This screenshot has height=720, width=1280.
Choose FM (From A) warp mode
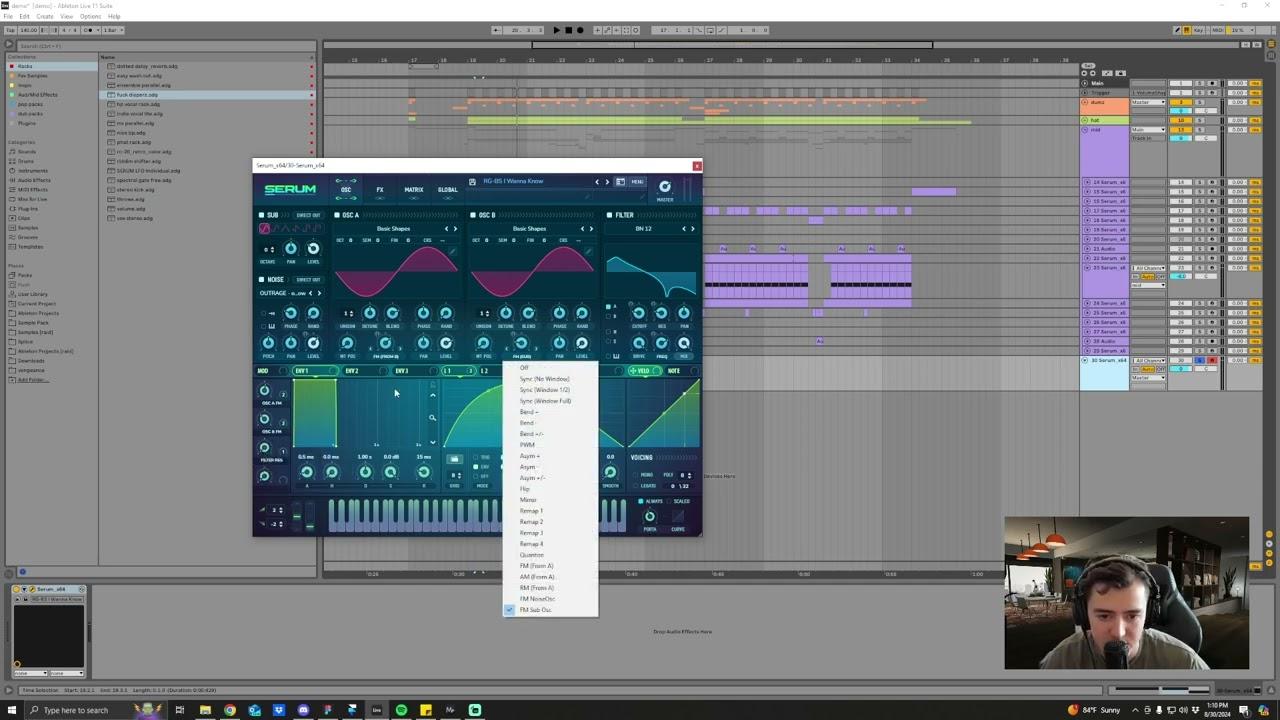[536, 566]
